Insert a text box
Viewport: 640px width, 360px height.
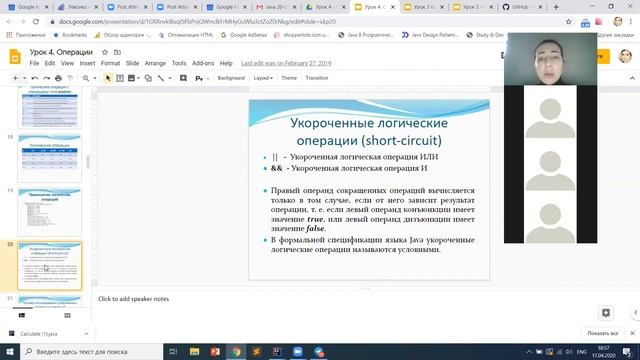(x=120, y=78)
